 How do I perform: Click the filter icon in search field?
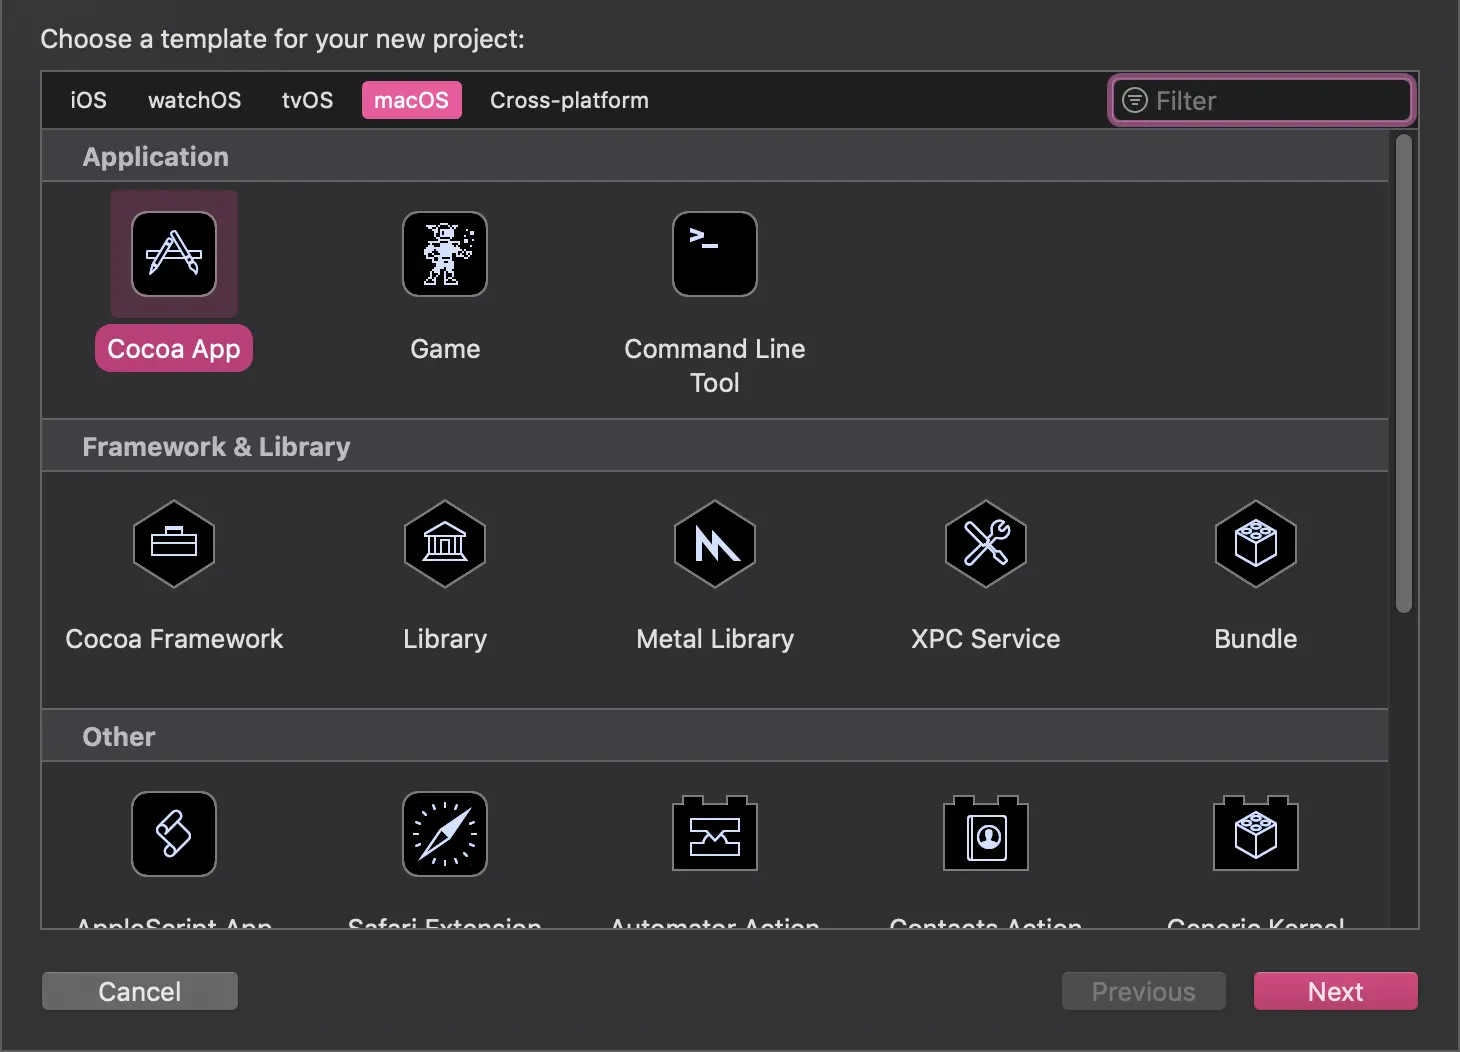[x=1135, y=100]
